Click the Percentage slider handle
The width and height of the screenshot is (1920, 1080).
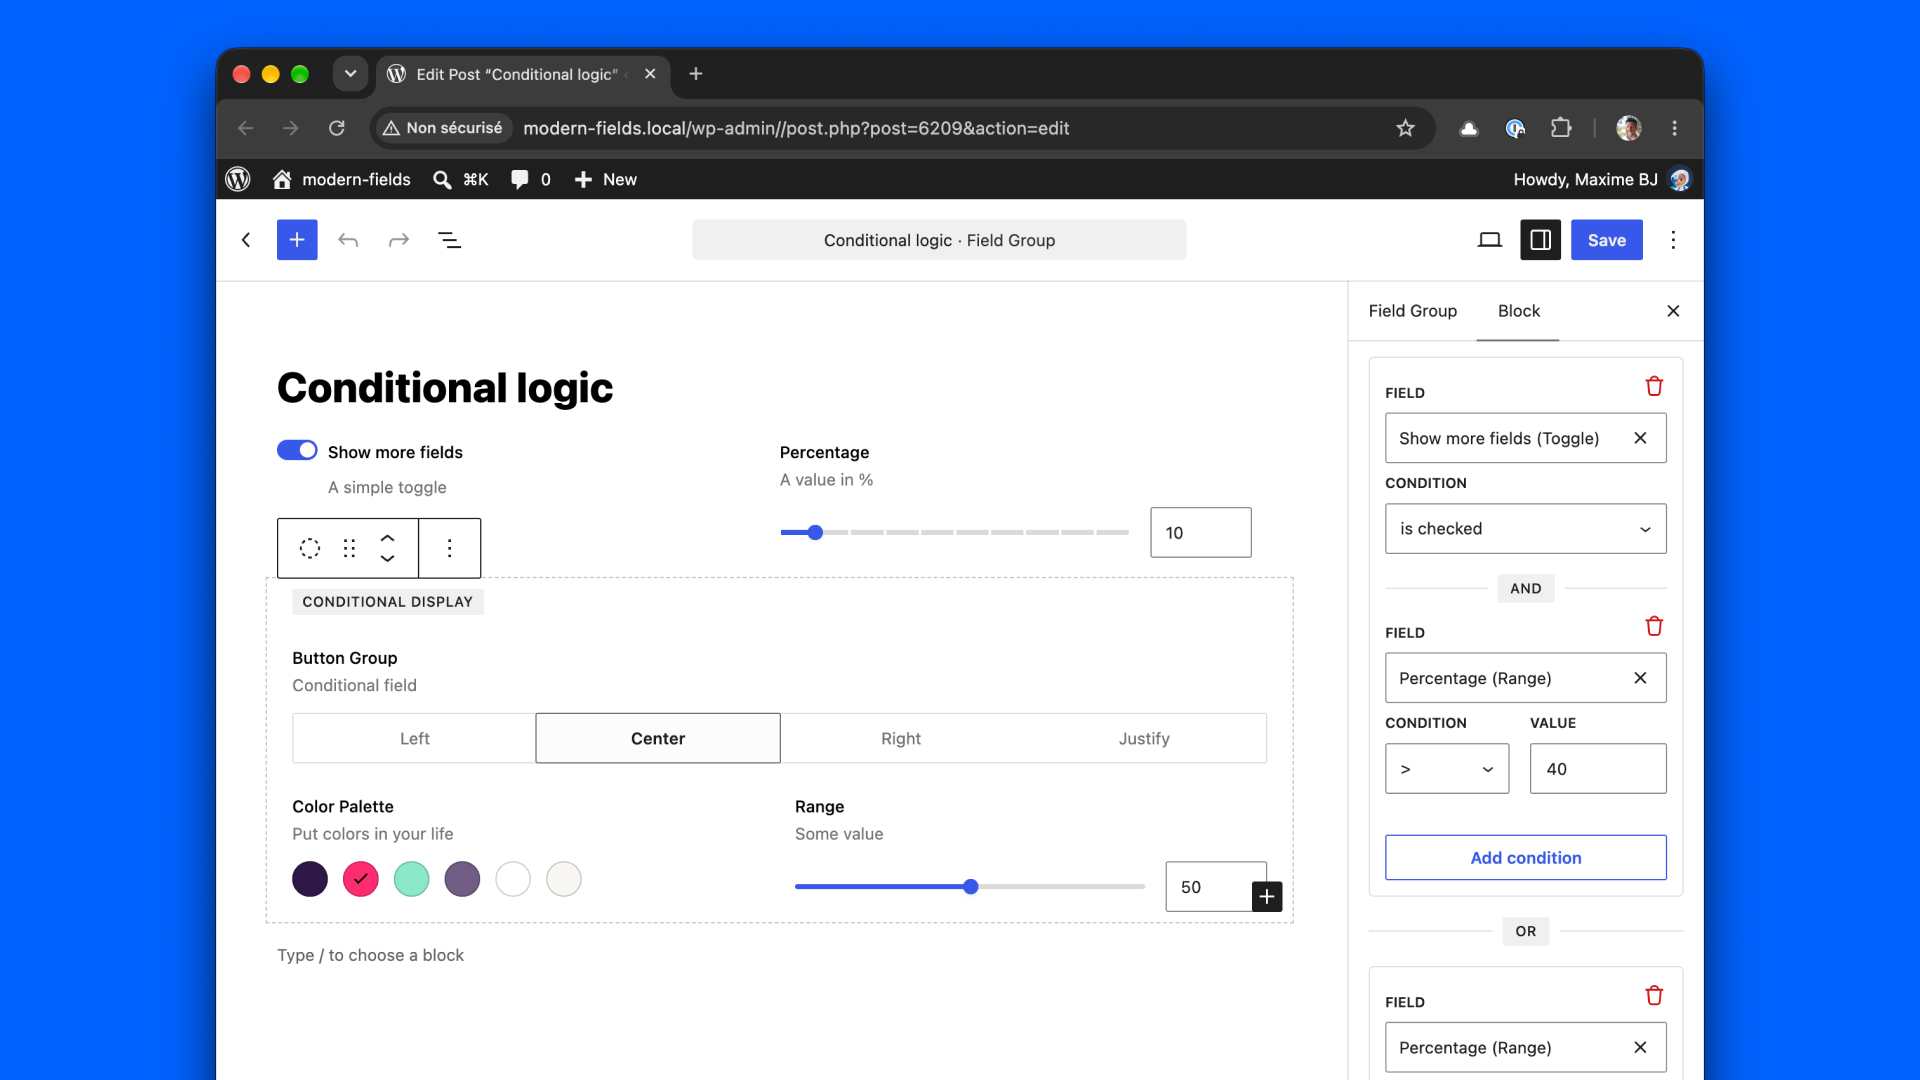[815, 532]
